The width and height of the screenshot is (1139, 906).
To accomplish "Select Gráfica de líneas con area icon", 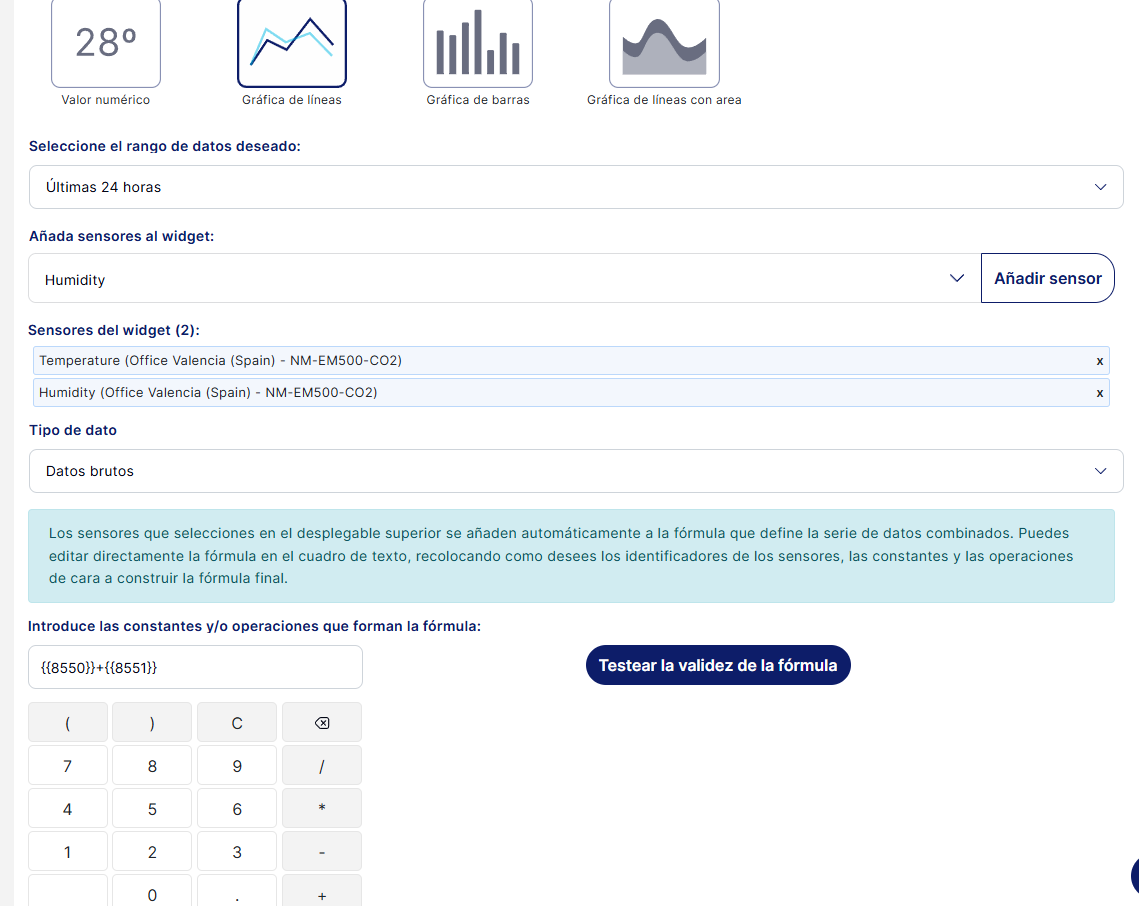I will (x=664, y=44).
